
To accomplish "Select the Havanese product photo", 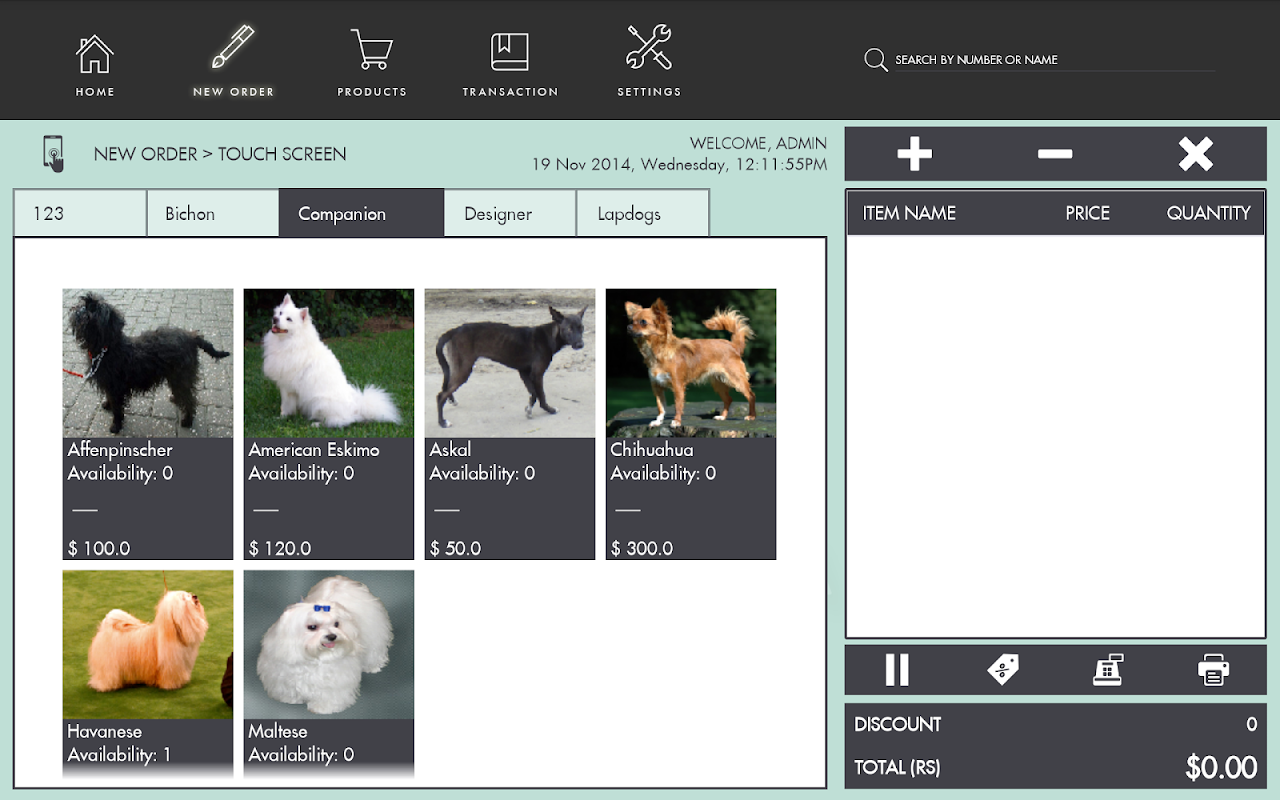I will 148,645.
